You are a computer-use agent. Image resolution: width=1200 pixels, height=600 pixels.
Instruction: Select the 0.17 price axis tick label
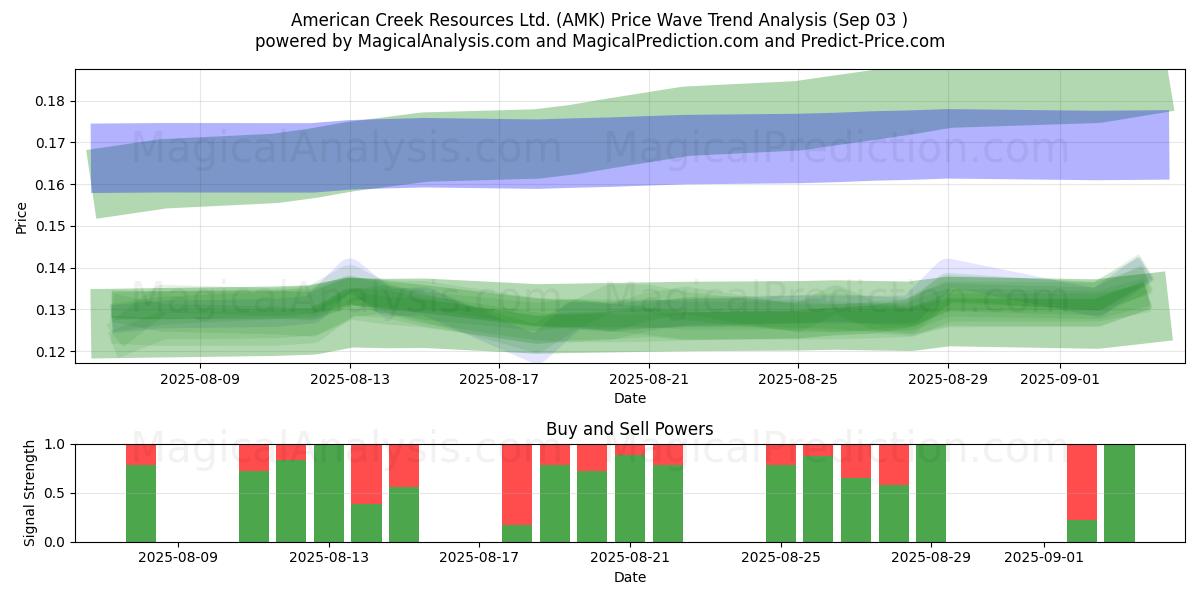50,143
